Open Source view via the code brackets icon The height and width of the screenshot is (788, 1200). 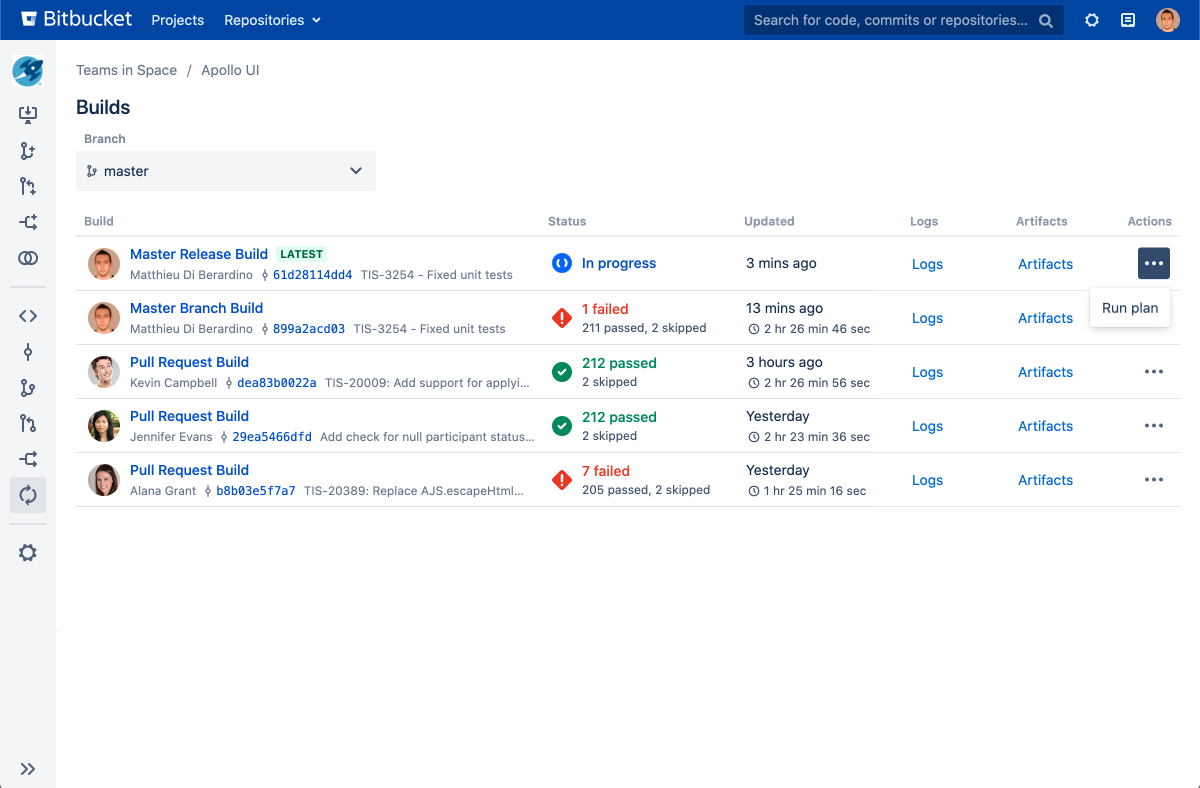(28, 316)
